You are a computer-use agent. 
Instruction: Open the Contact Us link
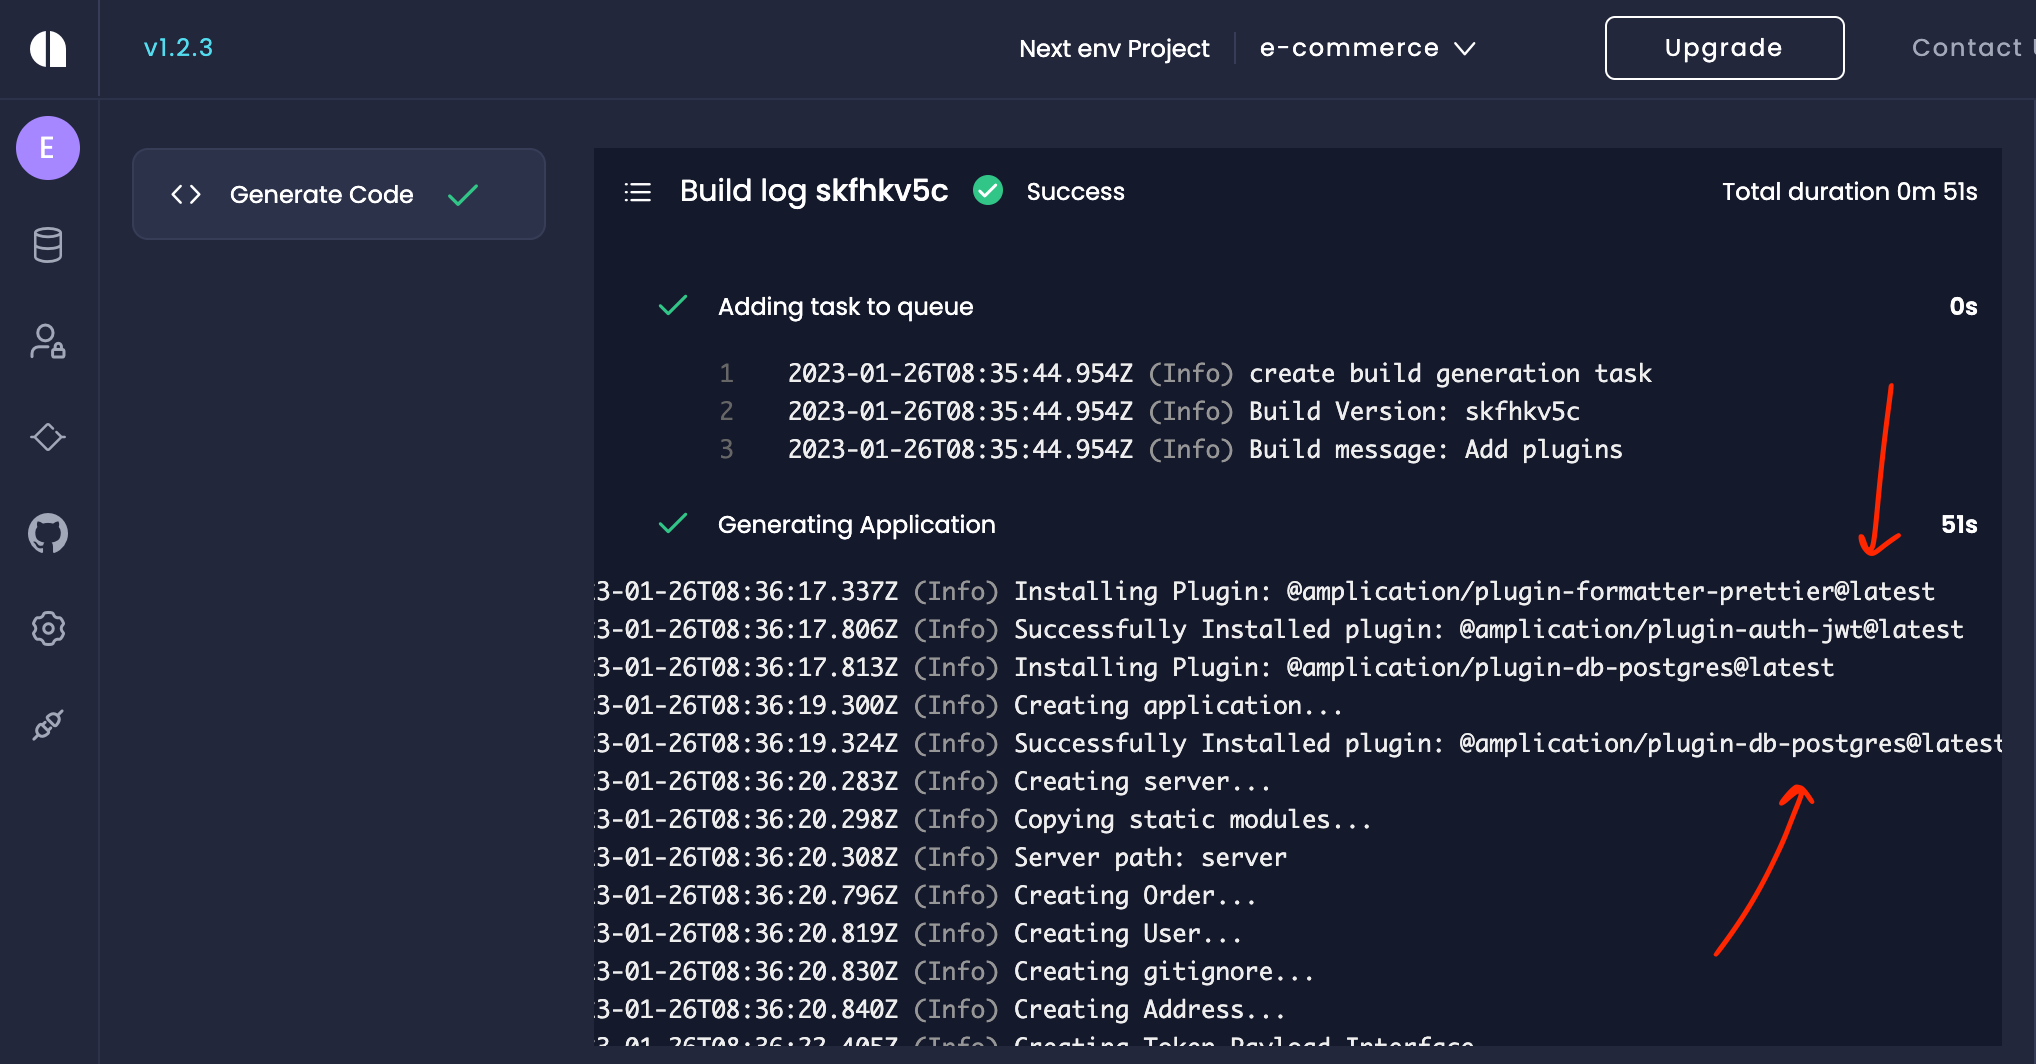[1969, 47]
